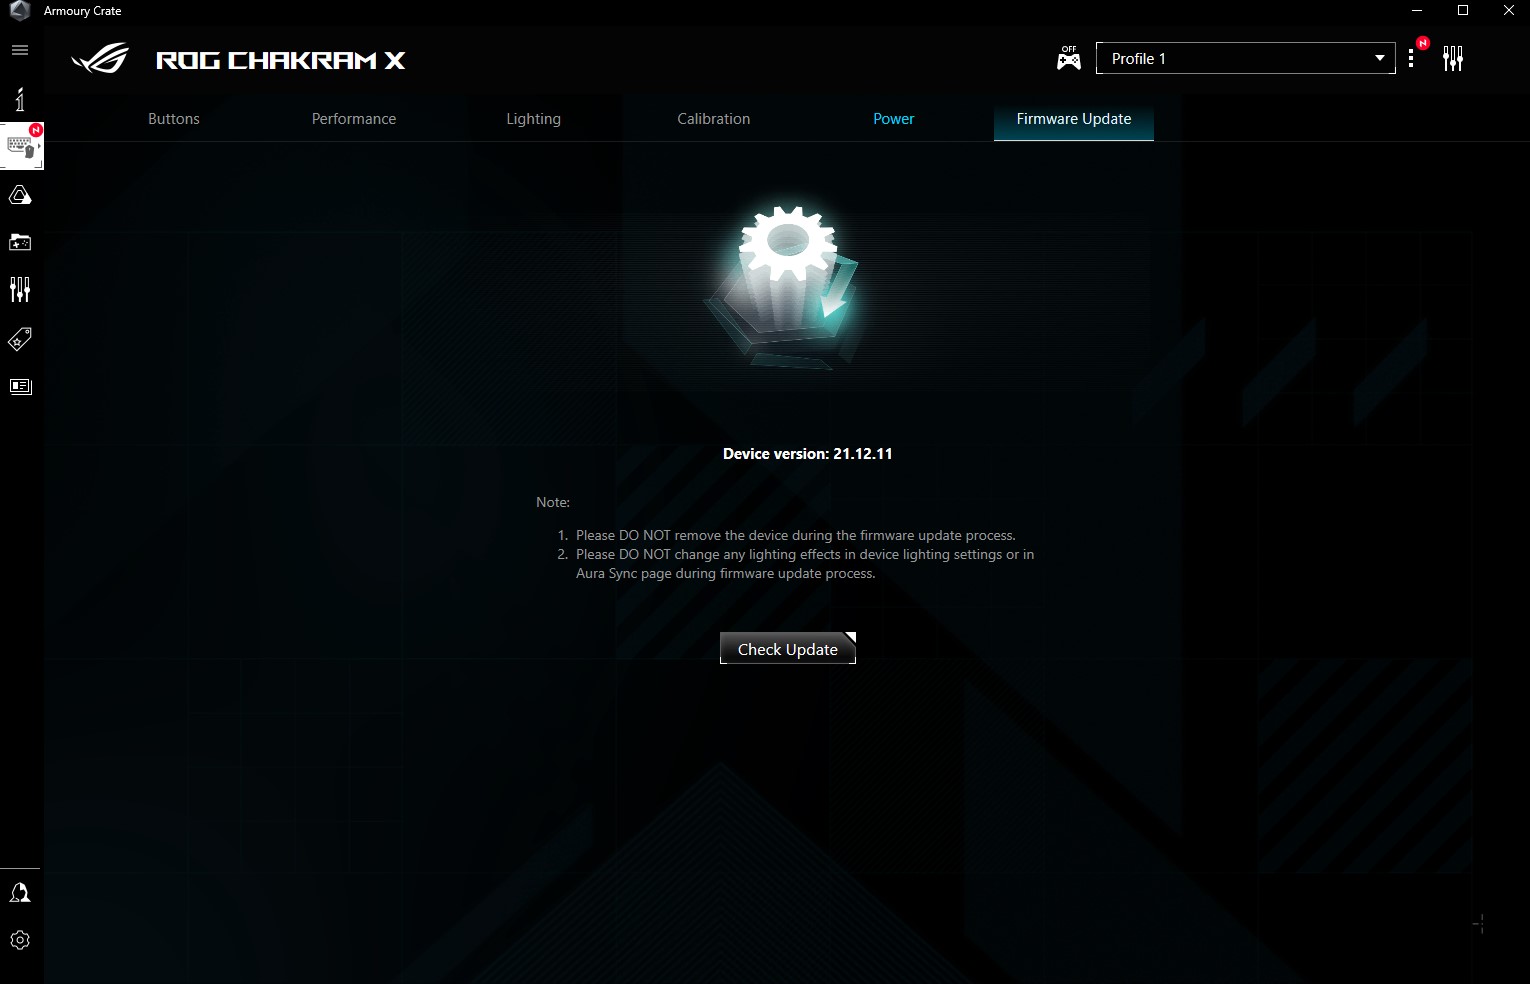The width and height of the screenshot is (1530, 984).
Task: Maximize the Armoury Crate window
Action: (x=1463, y=11)
